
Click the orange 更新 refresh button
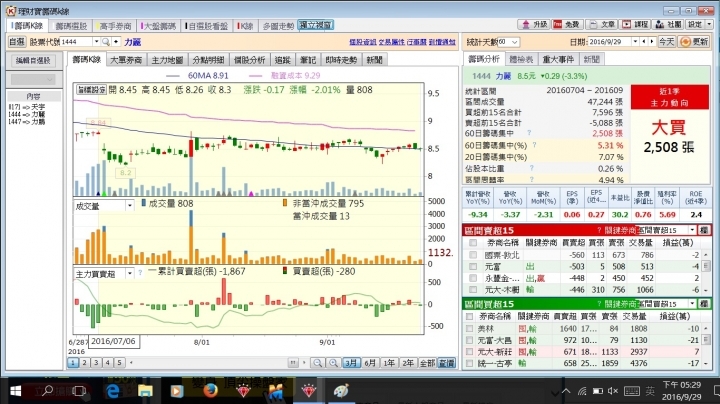coord(694,42)
